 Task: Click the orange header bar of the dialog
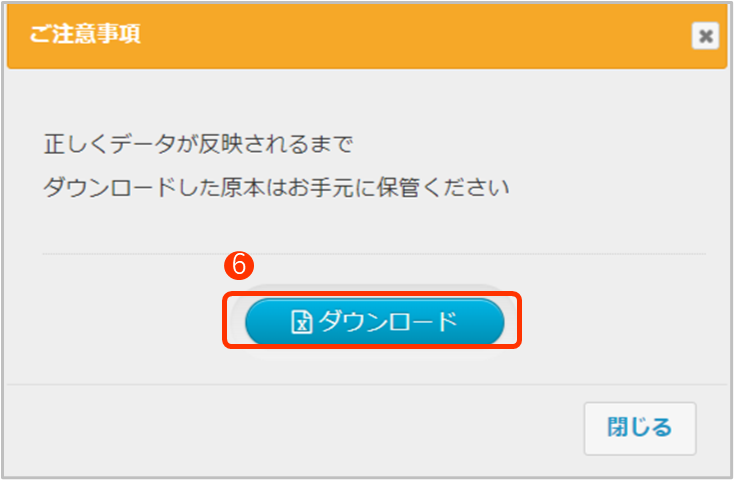click(x=400, y=35)
